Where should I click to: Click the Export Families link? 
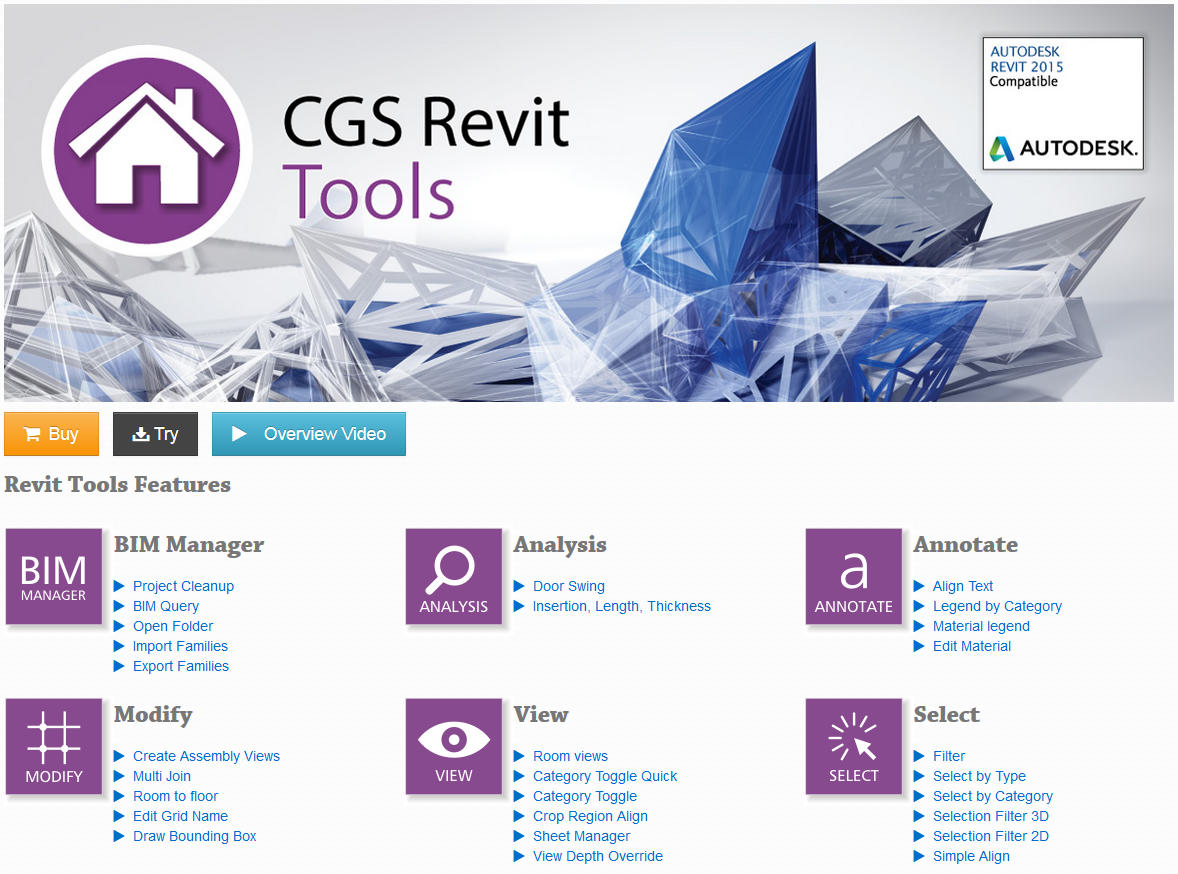[180, 666]
